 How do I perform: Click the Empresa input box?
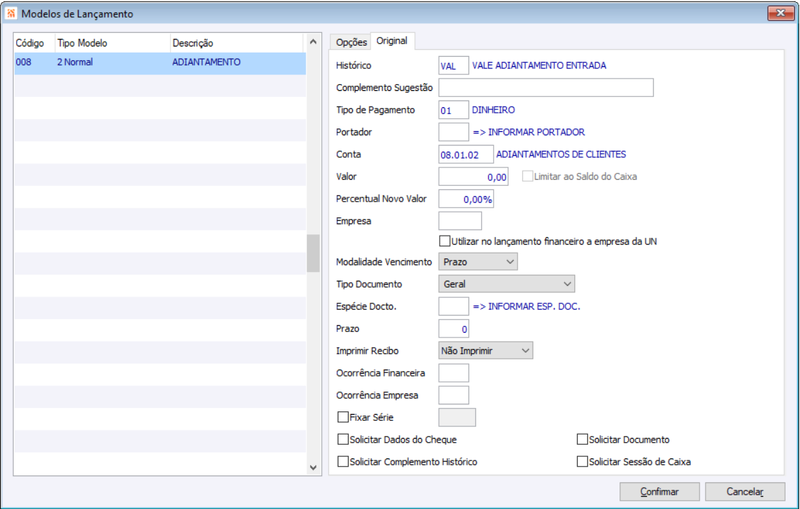(x=460, y=221)
